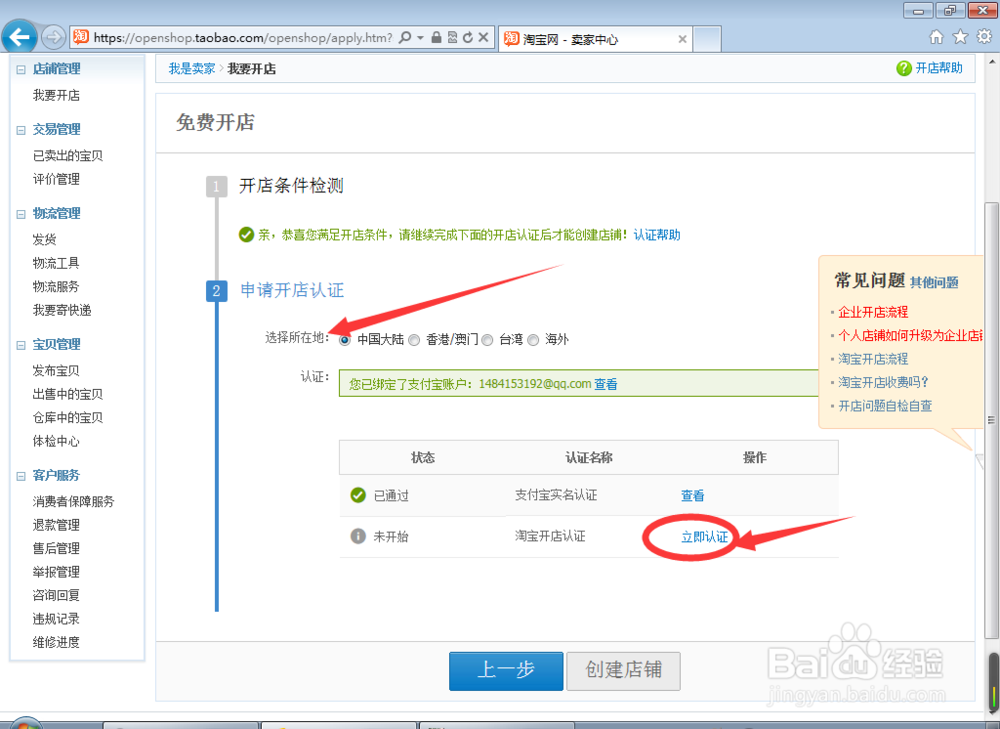Open 维修进度 in sidebar
The width and height of the screenshot is (1000, 729).
(56, 642)
